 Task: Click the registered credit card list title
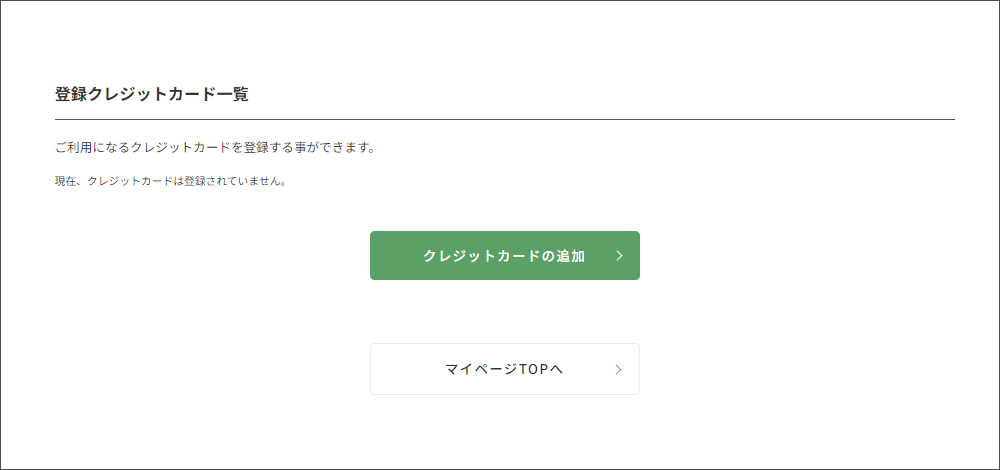tap(152, 95)
